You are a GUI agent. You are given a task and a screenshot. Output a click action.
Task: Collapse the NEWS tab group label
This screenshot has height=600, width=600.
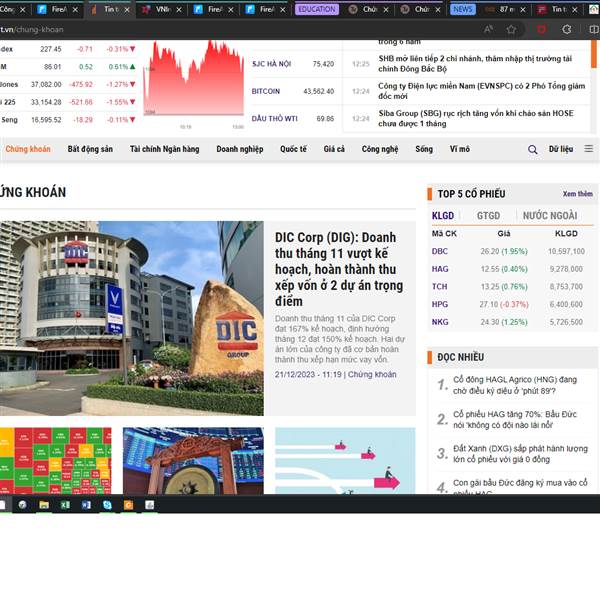[x=463, y=9]
